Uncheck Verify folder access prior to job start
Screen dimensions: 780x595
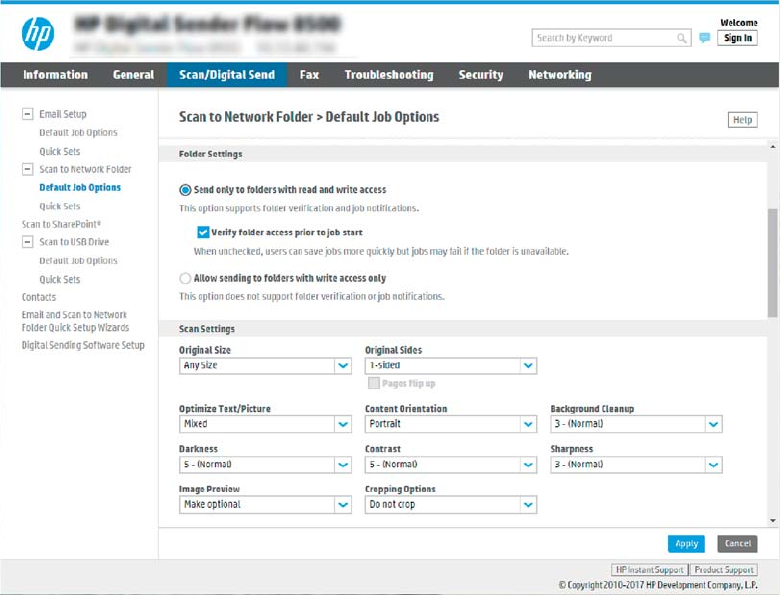203,232
